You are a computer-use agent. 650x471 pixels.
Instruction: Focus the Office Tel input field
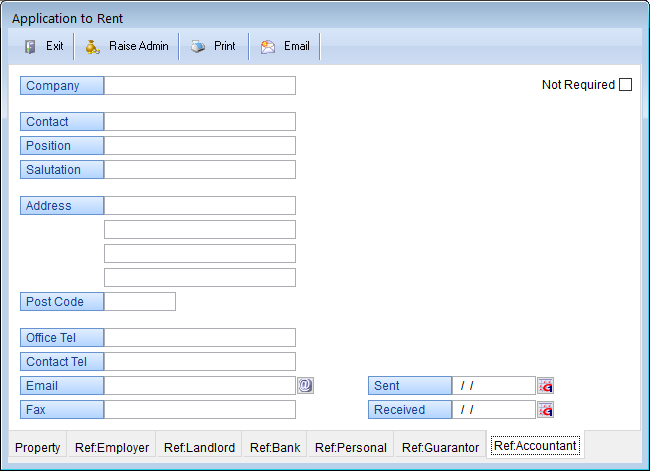coord(200,337)
